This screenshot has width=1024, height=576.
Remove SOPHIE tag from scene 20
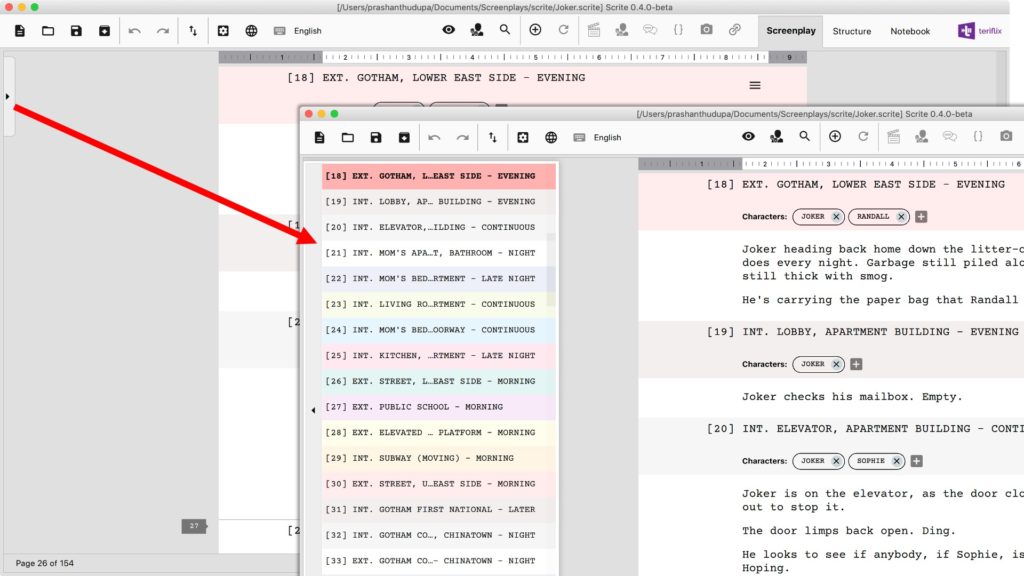[897, 461]
